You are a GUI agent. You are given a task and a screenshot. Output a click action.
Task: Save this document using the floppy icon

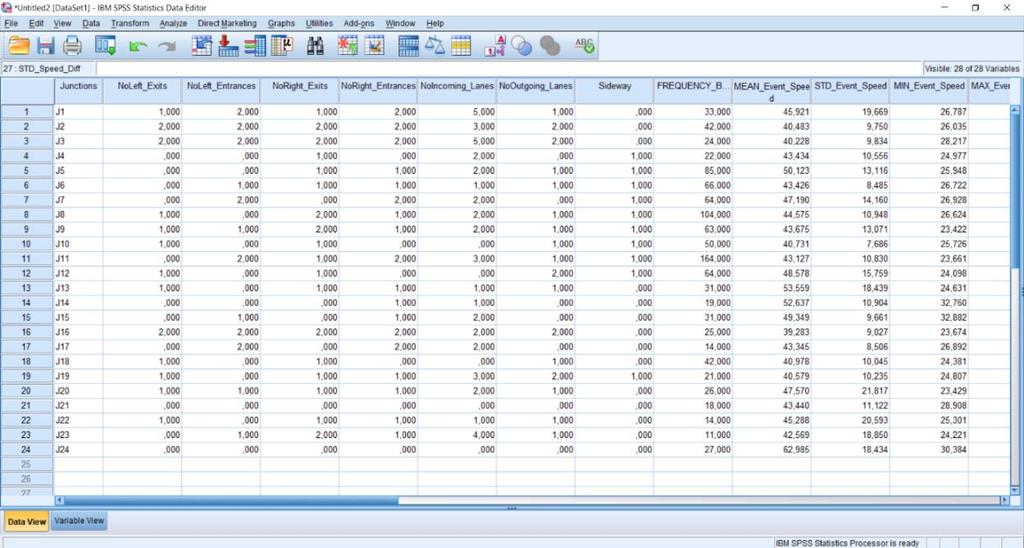coord(46,46)
